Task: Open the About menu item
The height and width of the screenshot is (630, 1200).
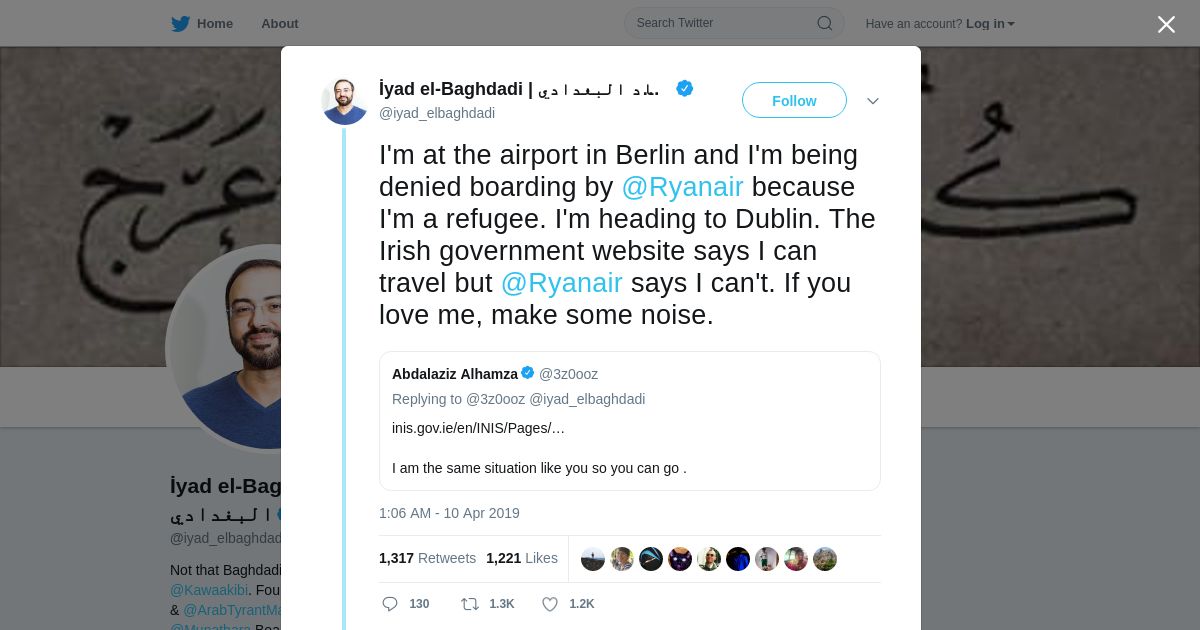Action: coord(280,24)
